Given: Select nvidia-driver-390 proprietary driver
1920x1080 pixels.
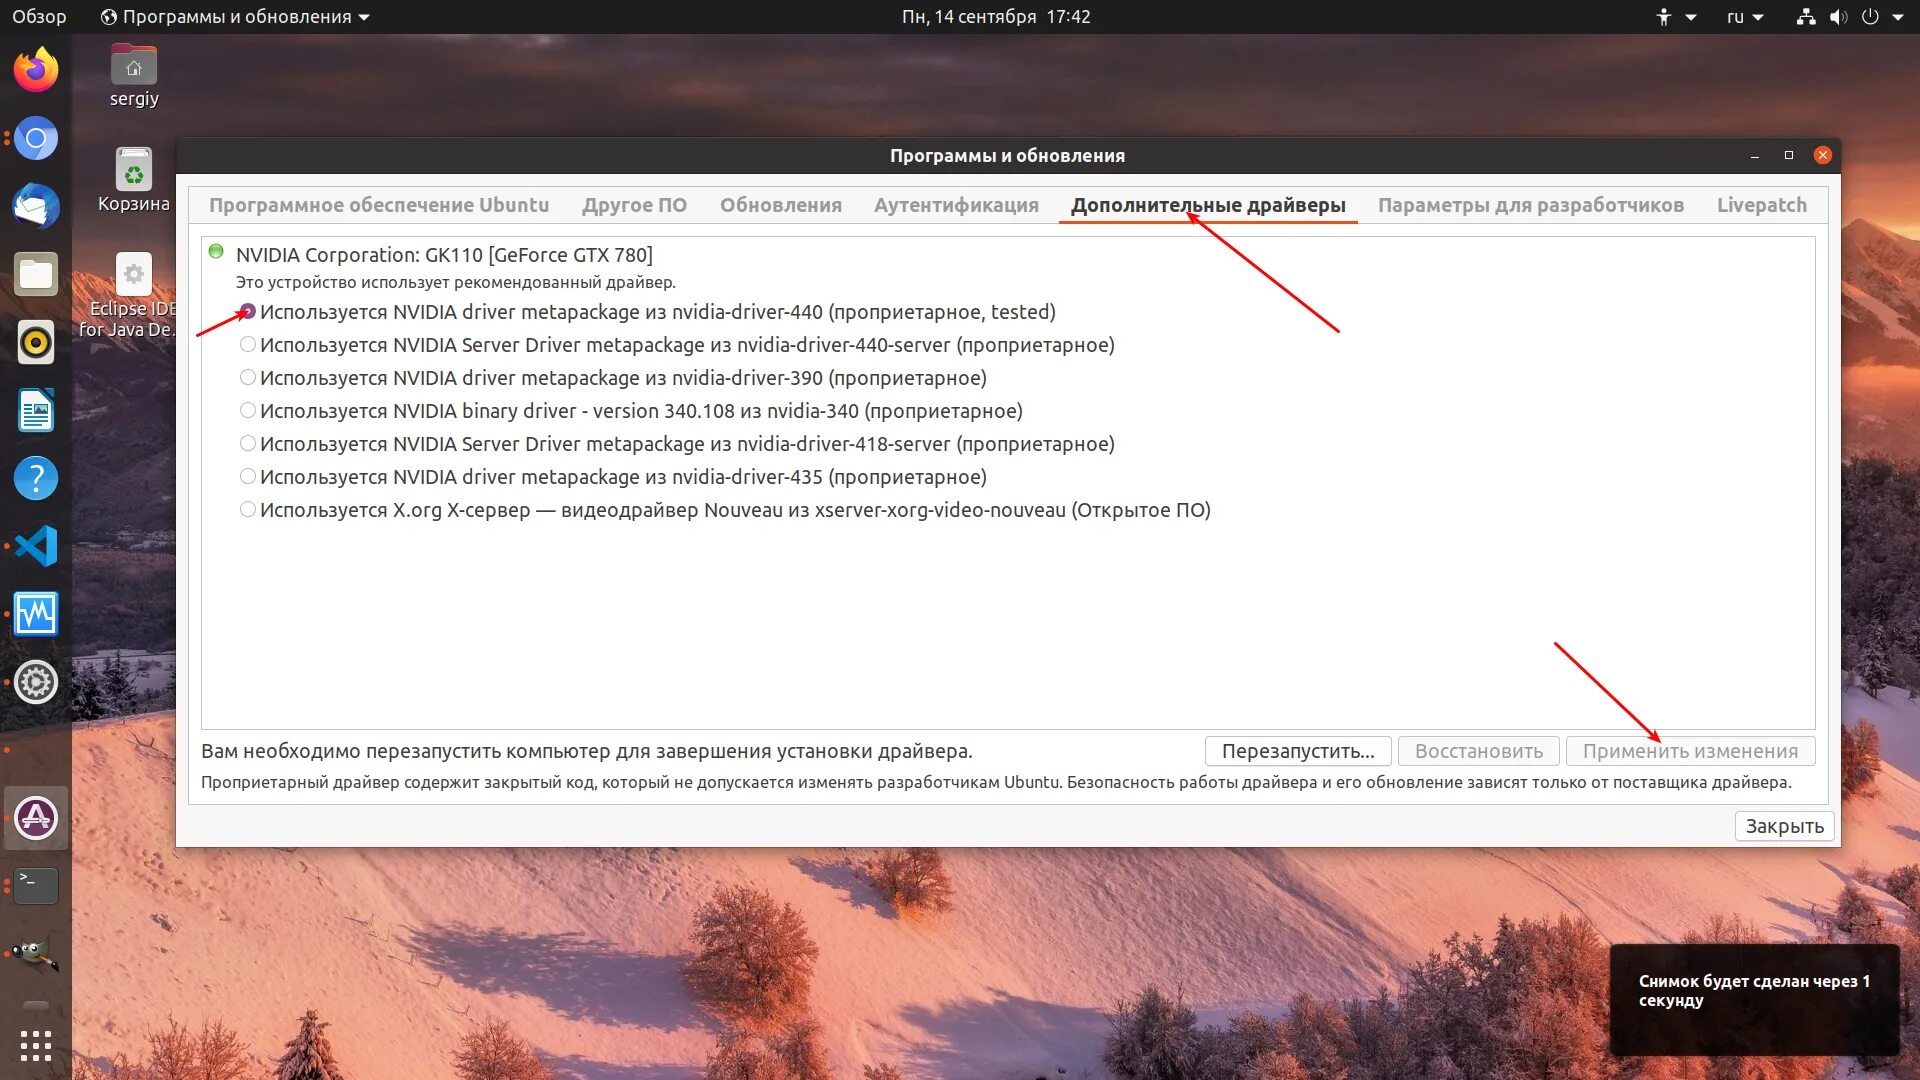Looking at the screenshot, I should click(x=247, y=377).
